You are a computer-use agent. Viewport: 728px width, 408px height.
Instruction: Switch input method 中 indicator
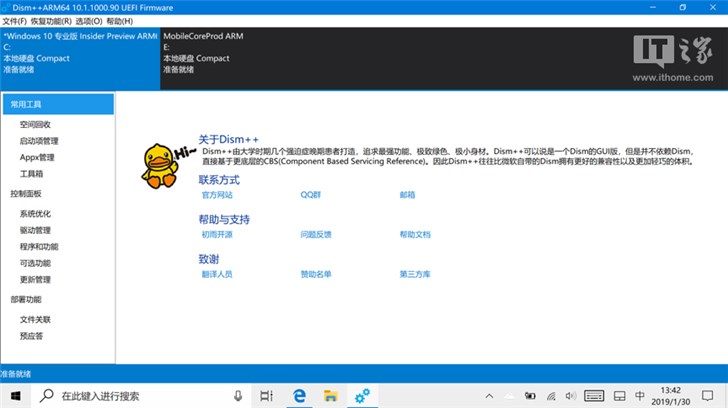tap(639, 395)
